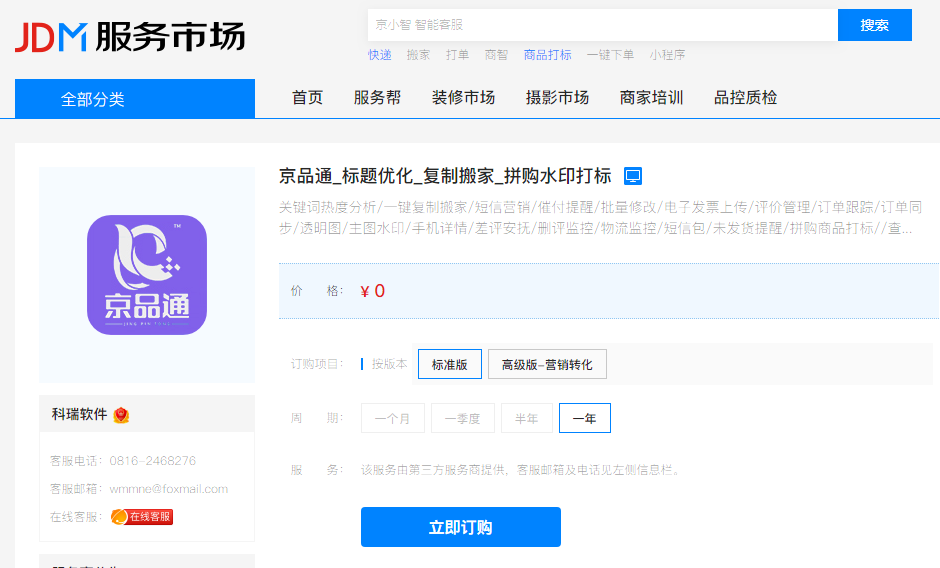This screenshot has width=940, height=568.
Task: Select the 高级版-营销转化 version option
Action: 547,364
